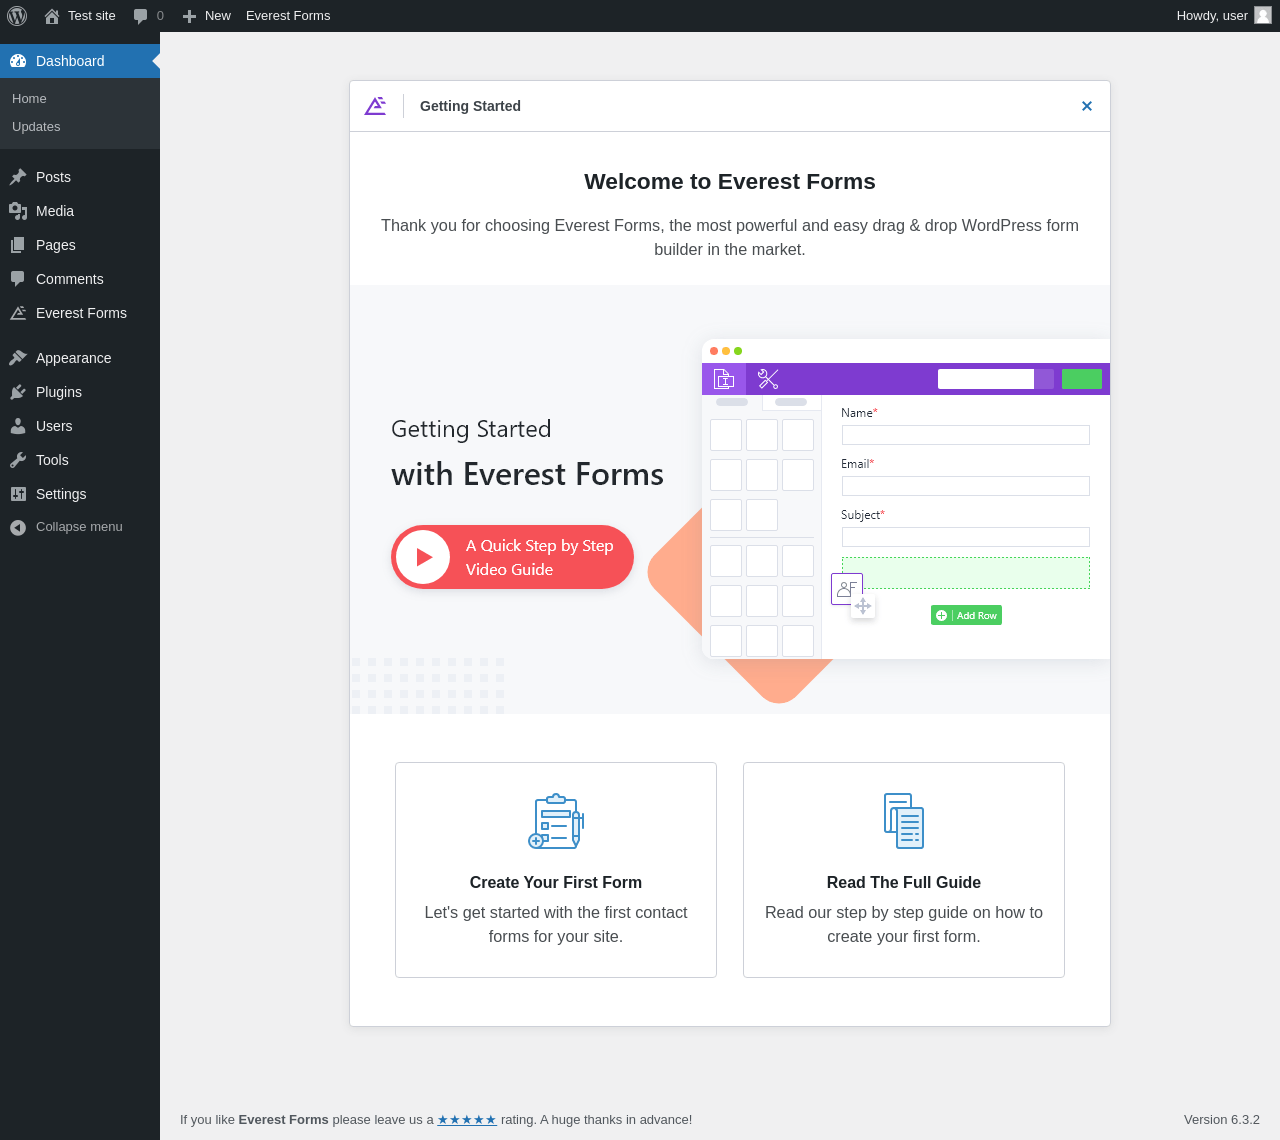Open the Posts menu

(x=80, y=177)
